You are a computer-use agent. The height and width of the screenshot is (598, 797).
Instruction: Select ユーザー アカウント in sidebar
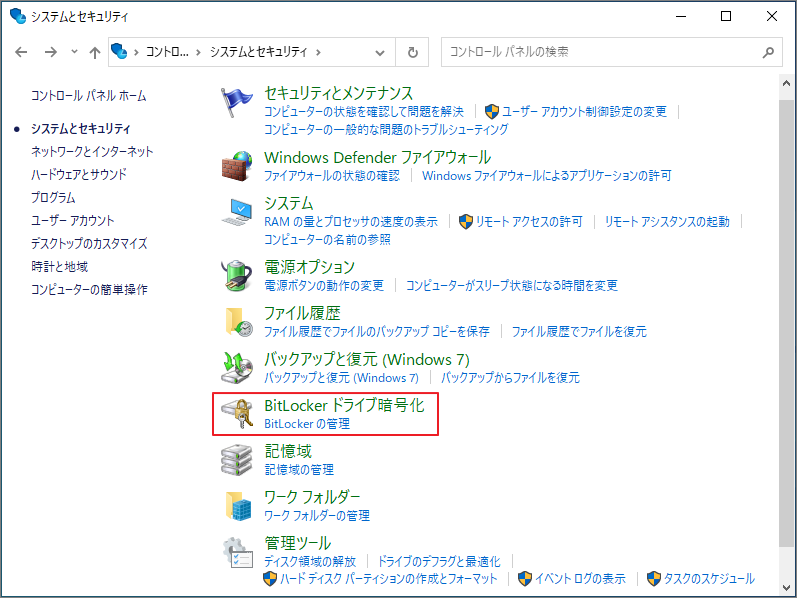[73, 220]
